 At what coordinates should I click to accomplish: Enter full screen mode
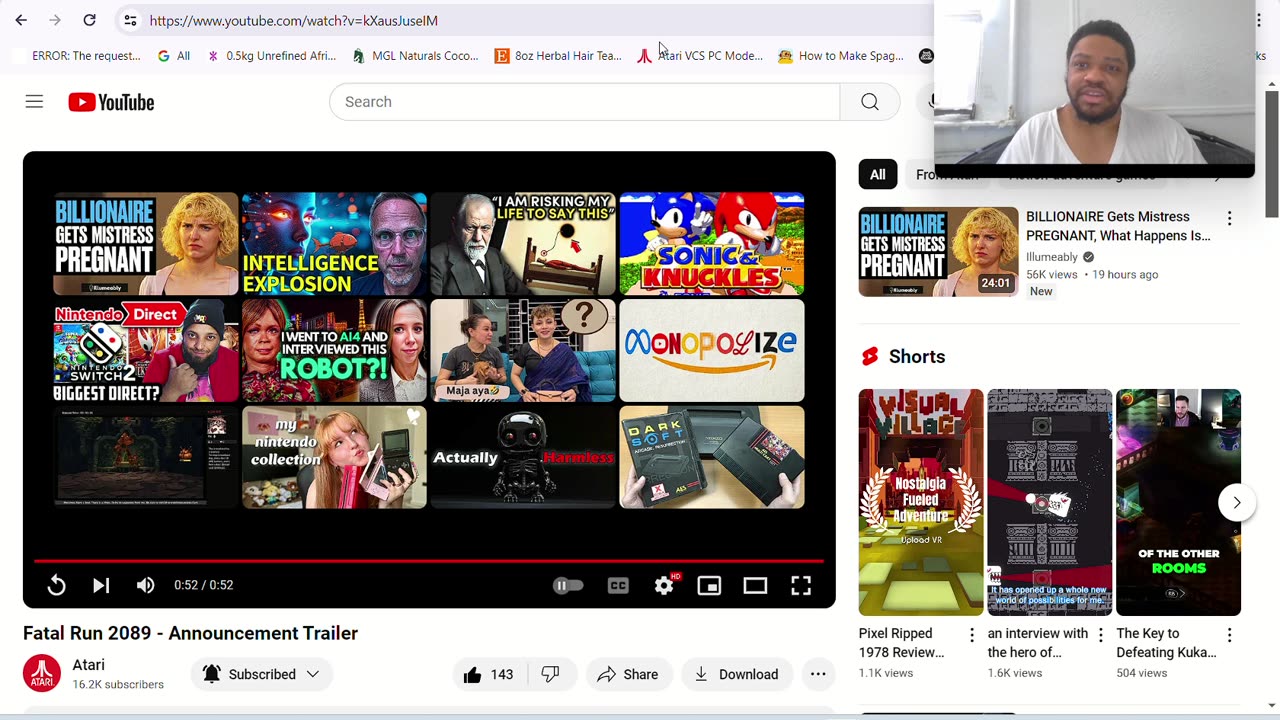click(801, 586)
